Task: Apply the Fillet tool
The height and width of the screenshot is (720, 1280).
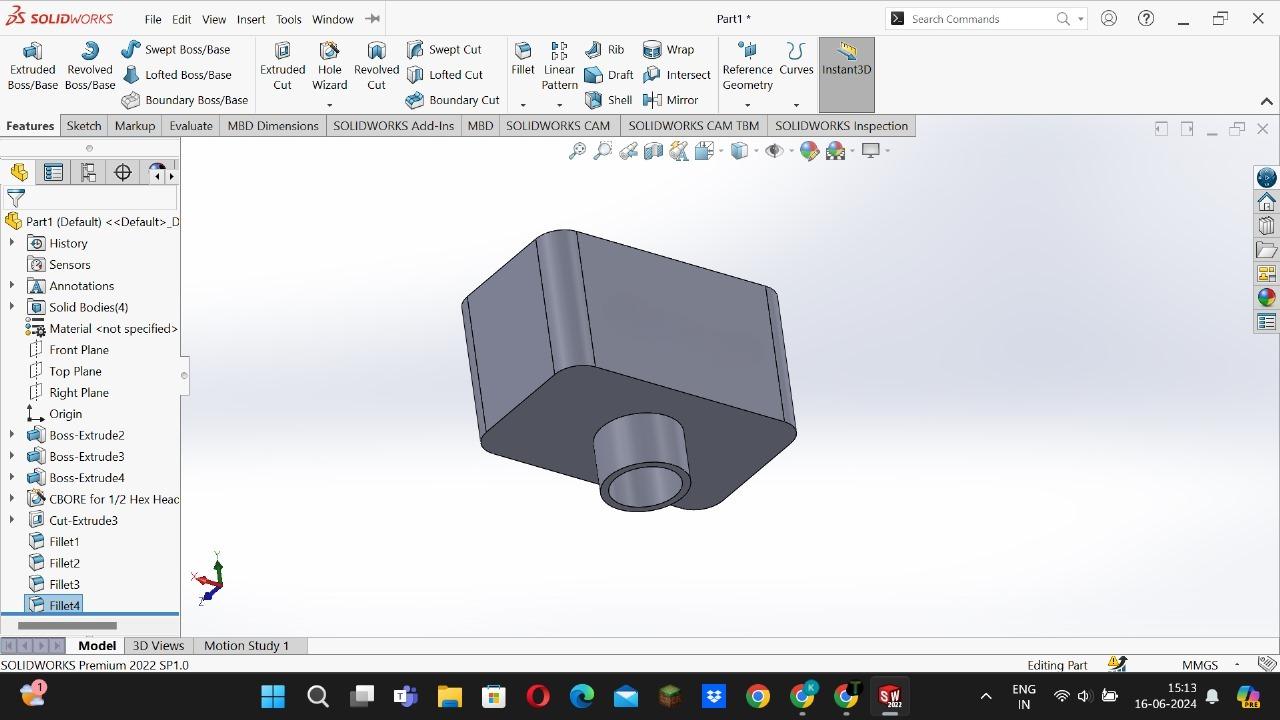Action: coord(523,59)
